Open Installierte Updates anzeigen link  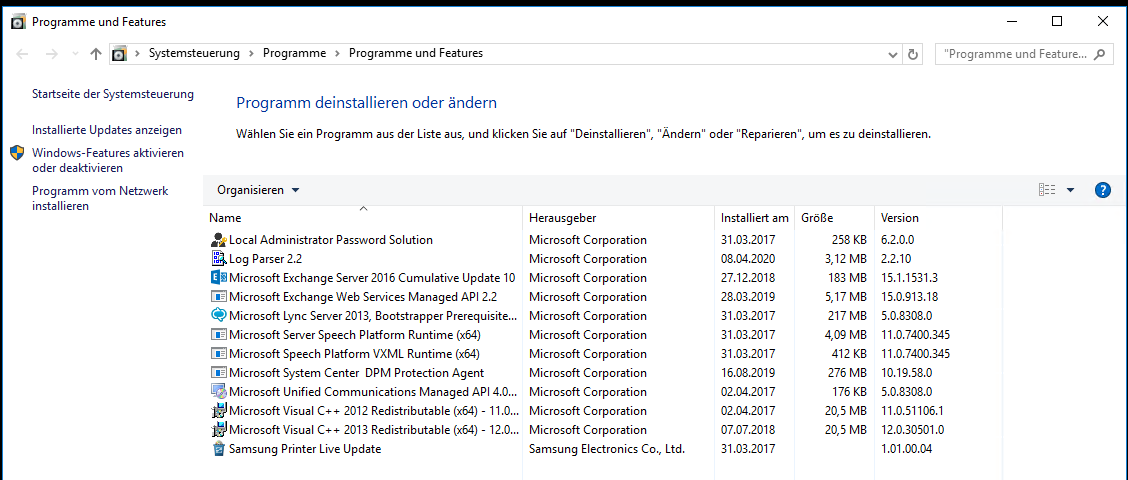point(107,130)
